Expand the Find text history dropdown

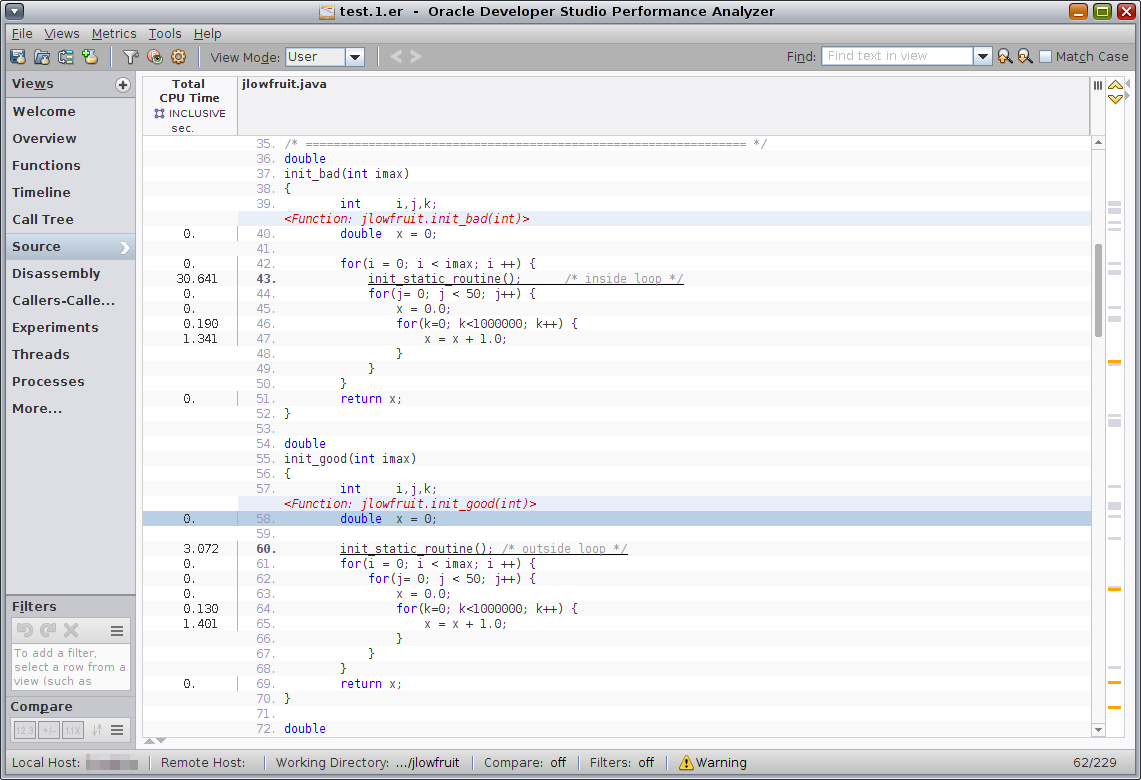tap(982, 57)
